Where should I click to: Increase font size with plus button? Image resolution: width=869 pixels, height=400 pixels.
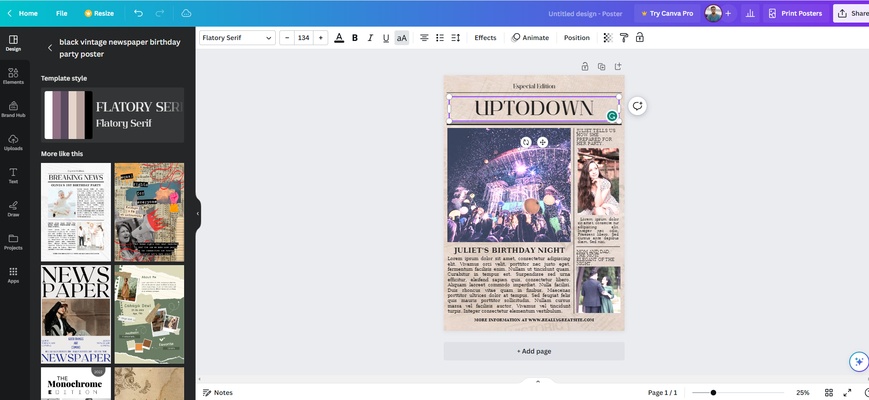[320, 38]
